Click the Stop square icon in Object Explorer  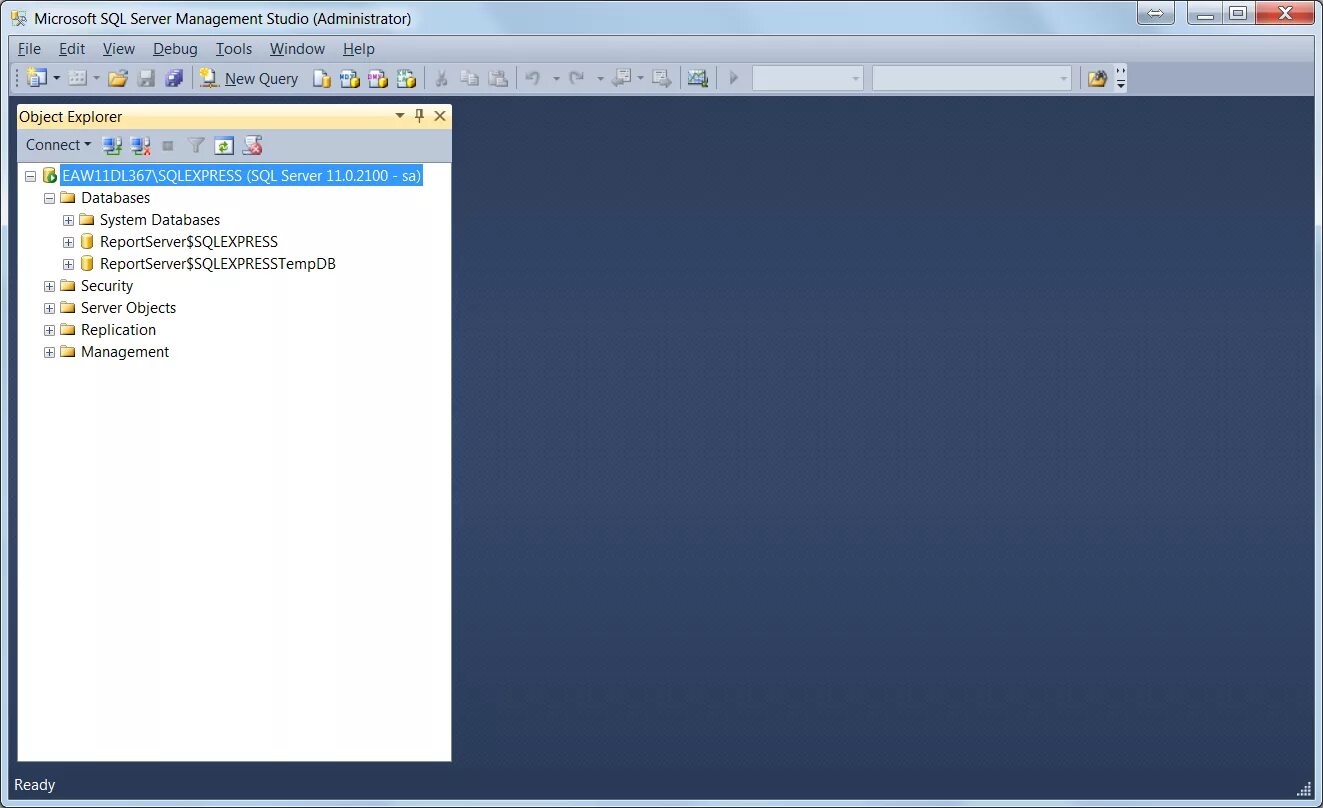click(168, 146)
